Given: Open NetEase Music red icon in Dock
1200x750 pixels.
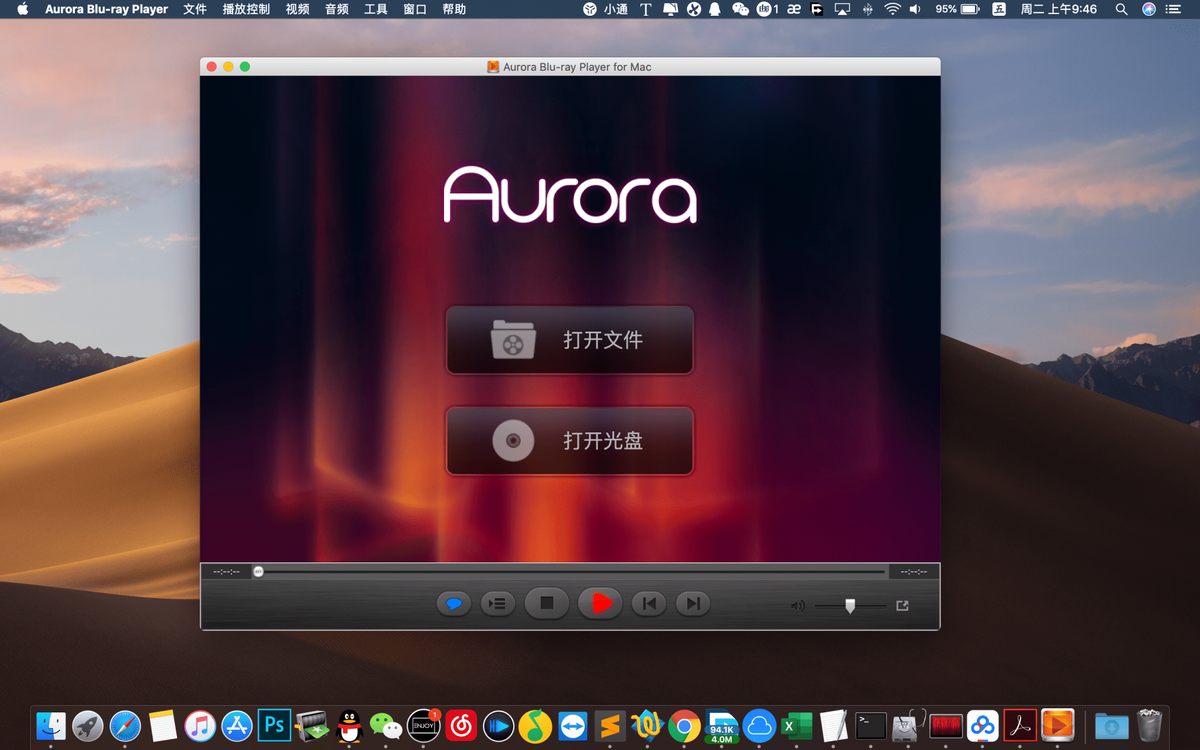Looking at the screenshot, I should point(461,724).
